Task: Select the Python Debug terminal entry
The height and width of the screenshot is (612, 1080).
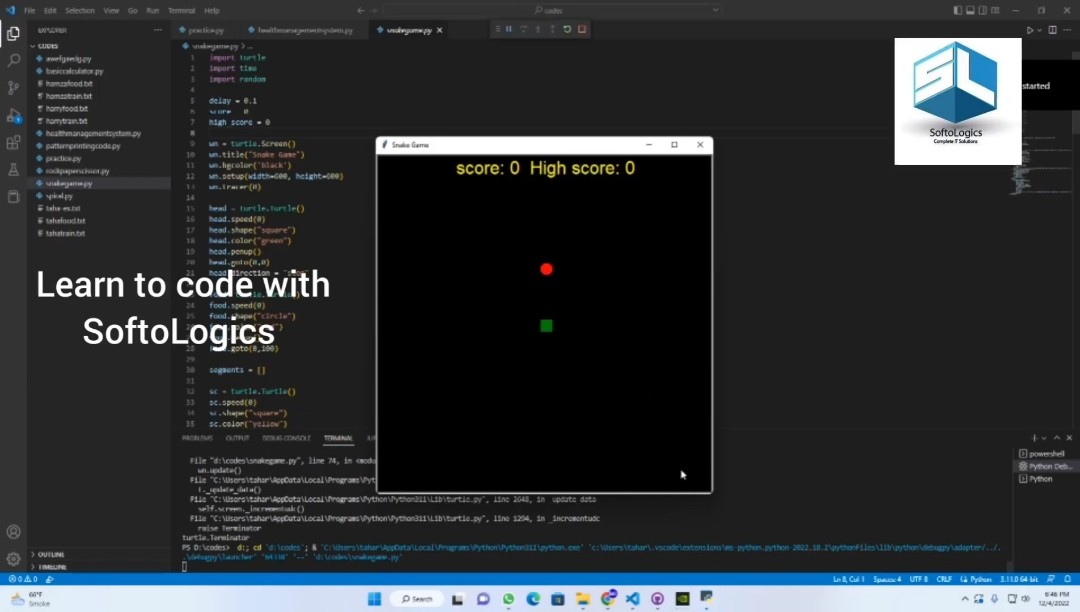Action: pyautogui.click(x=1046, y=466)
